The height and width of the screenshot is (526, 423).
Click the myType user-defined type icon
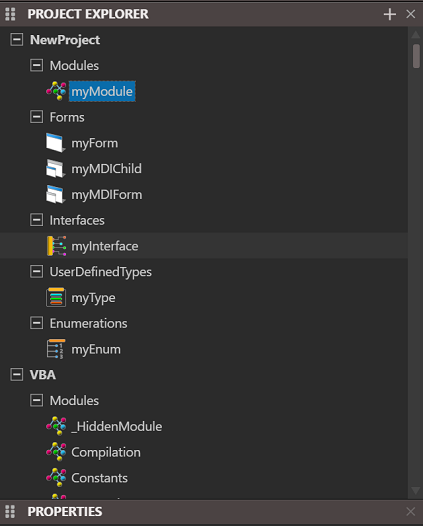pyautogui.click(x=56, y=297)
